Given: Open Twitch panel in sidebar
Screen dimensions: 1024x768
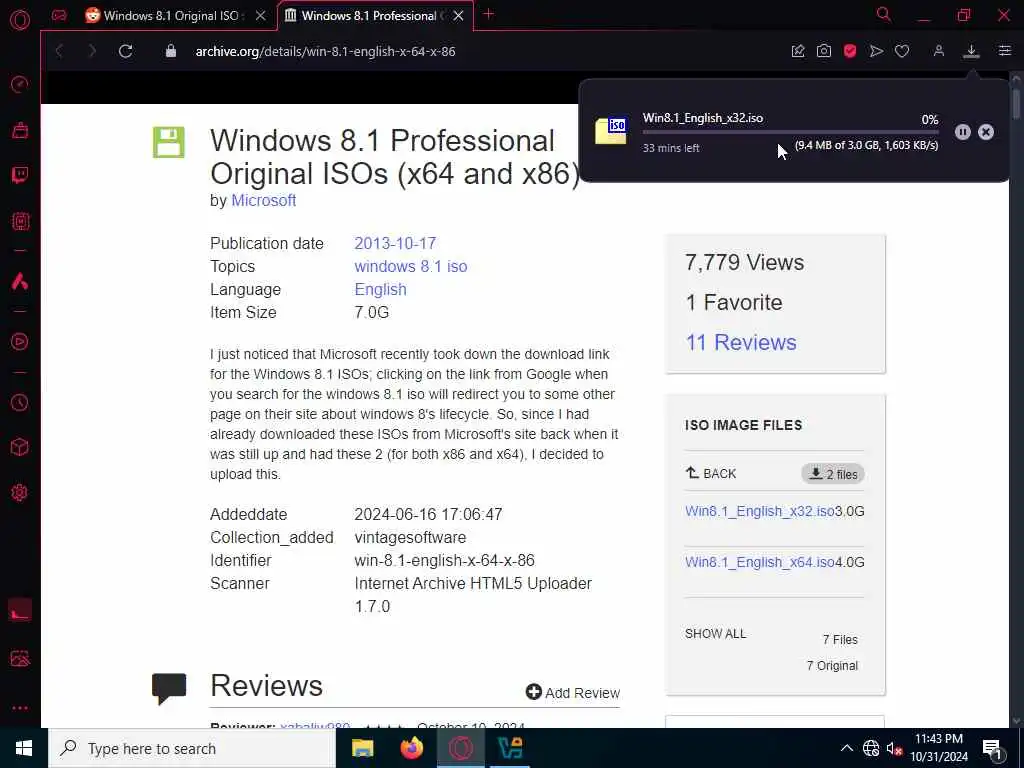Looking at the screenshot, I should click(20, 175).
